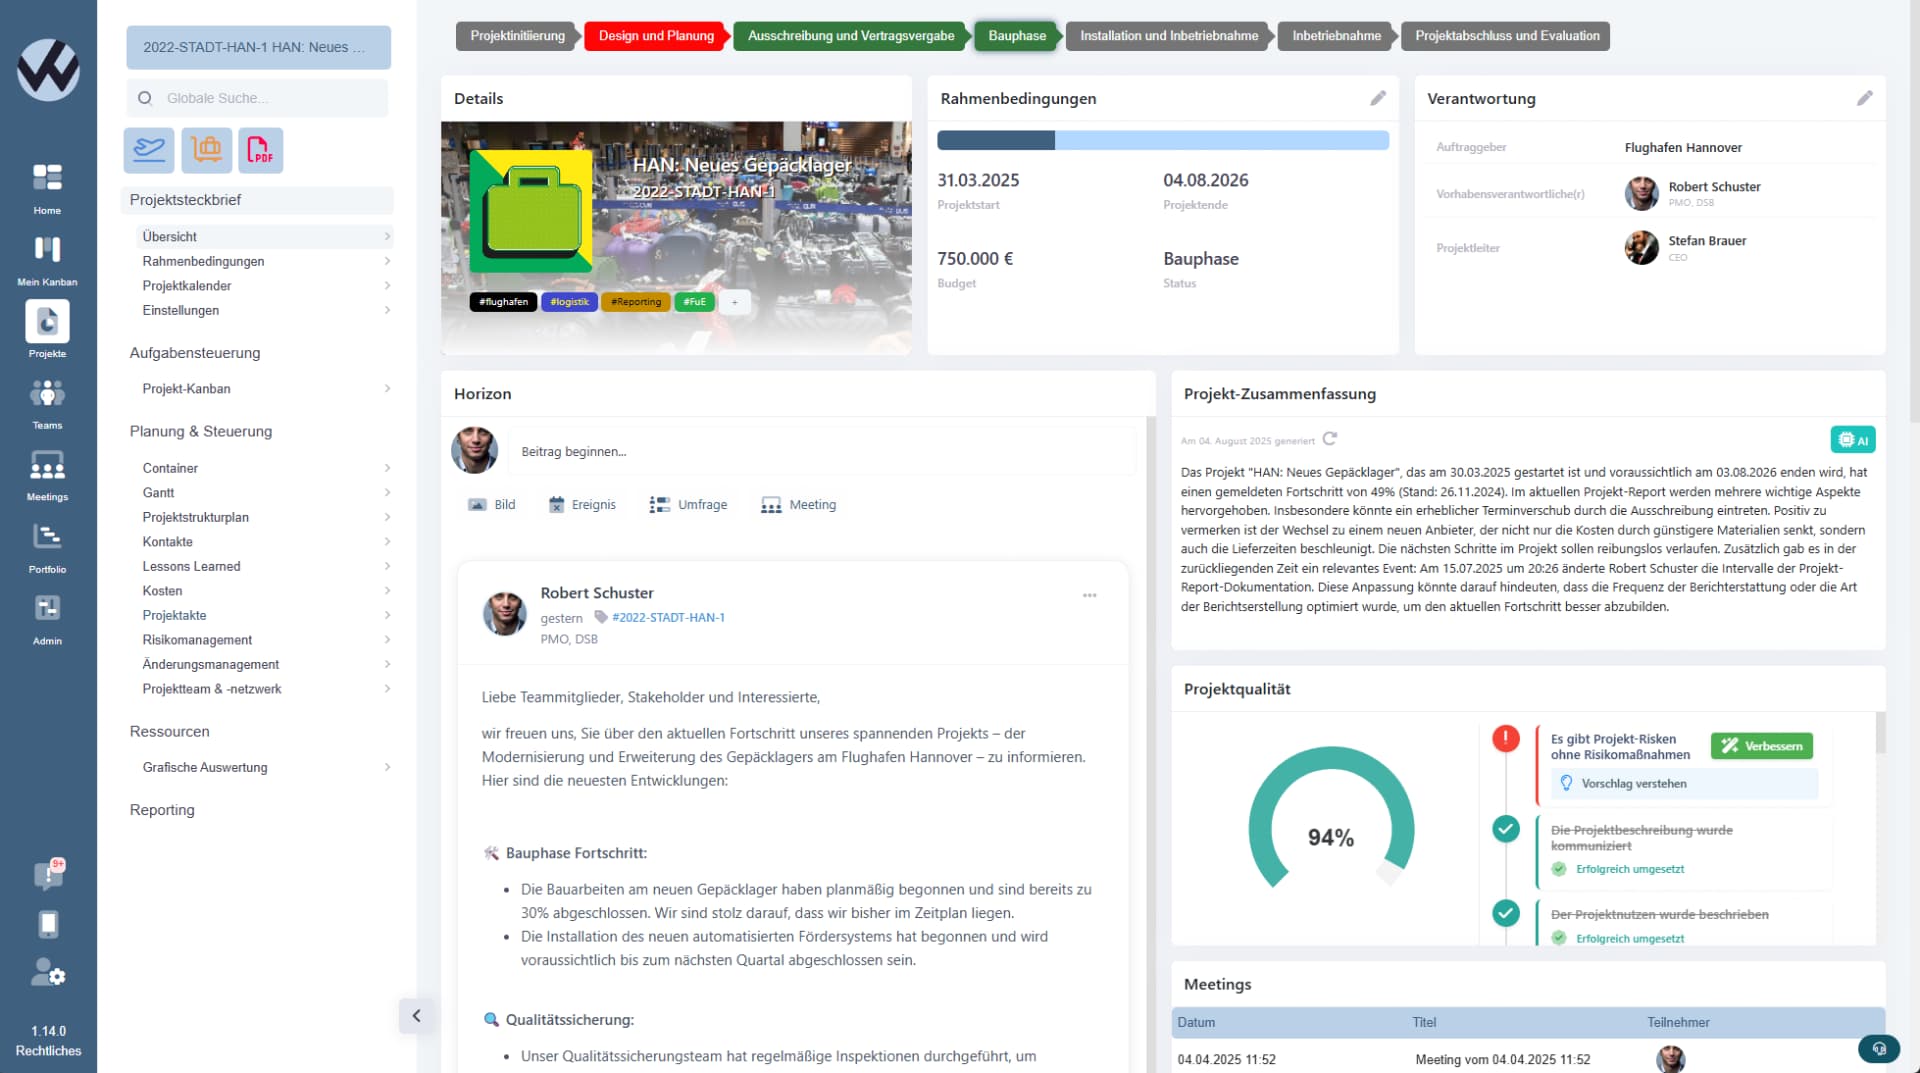Collapse the project navigation panel
The image size is (1920, 1073).
coord(416,1016)
